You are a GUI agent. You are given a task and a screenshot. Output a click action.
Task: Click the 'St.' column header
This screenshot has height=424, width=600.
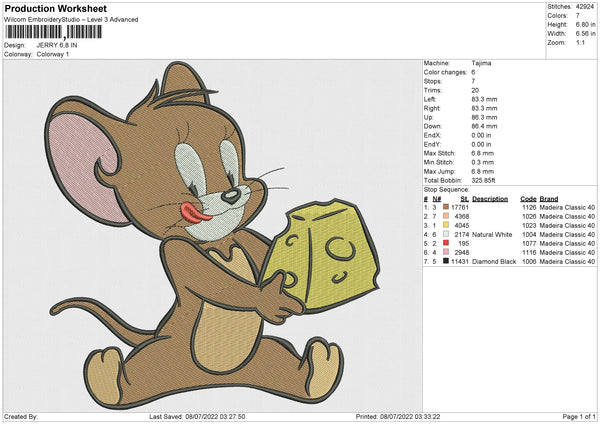[x=465, y=199]
